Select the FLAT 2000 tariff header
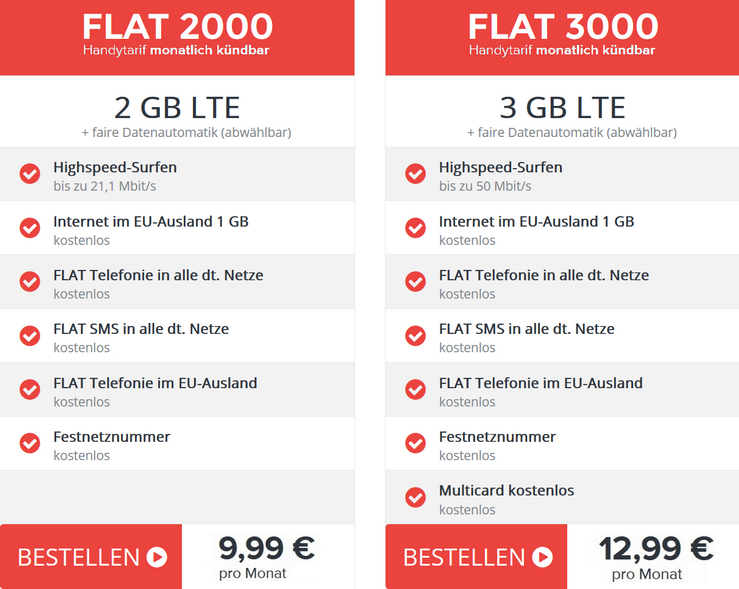The width and height of the screenshot is (739, 589). 177,34
